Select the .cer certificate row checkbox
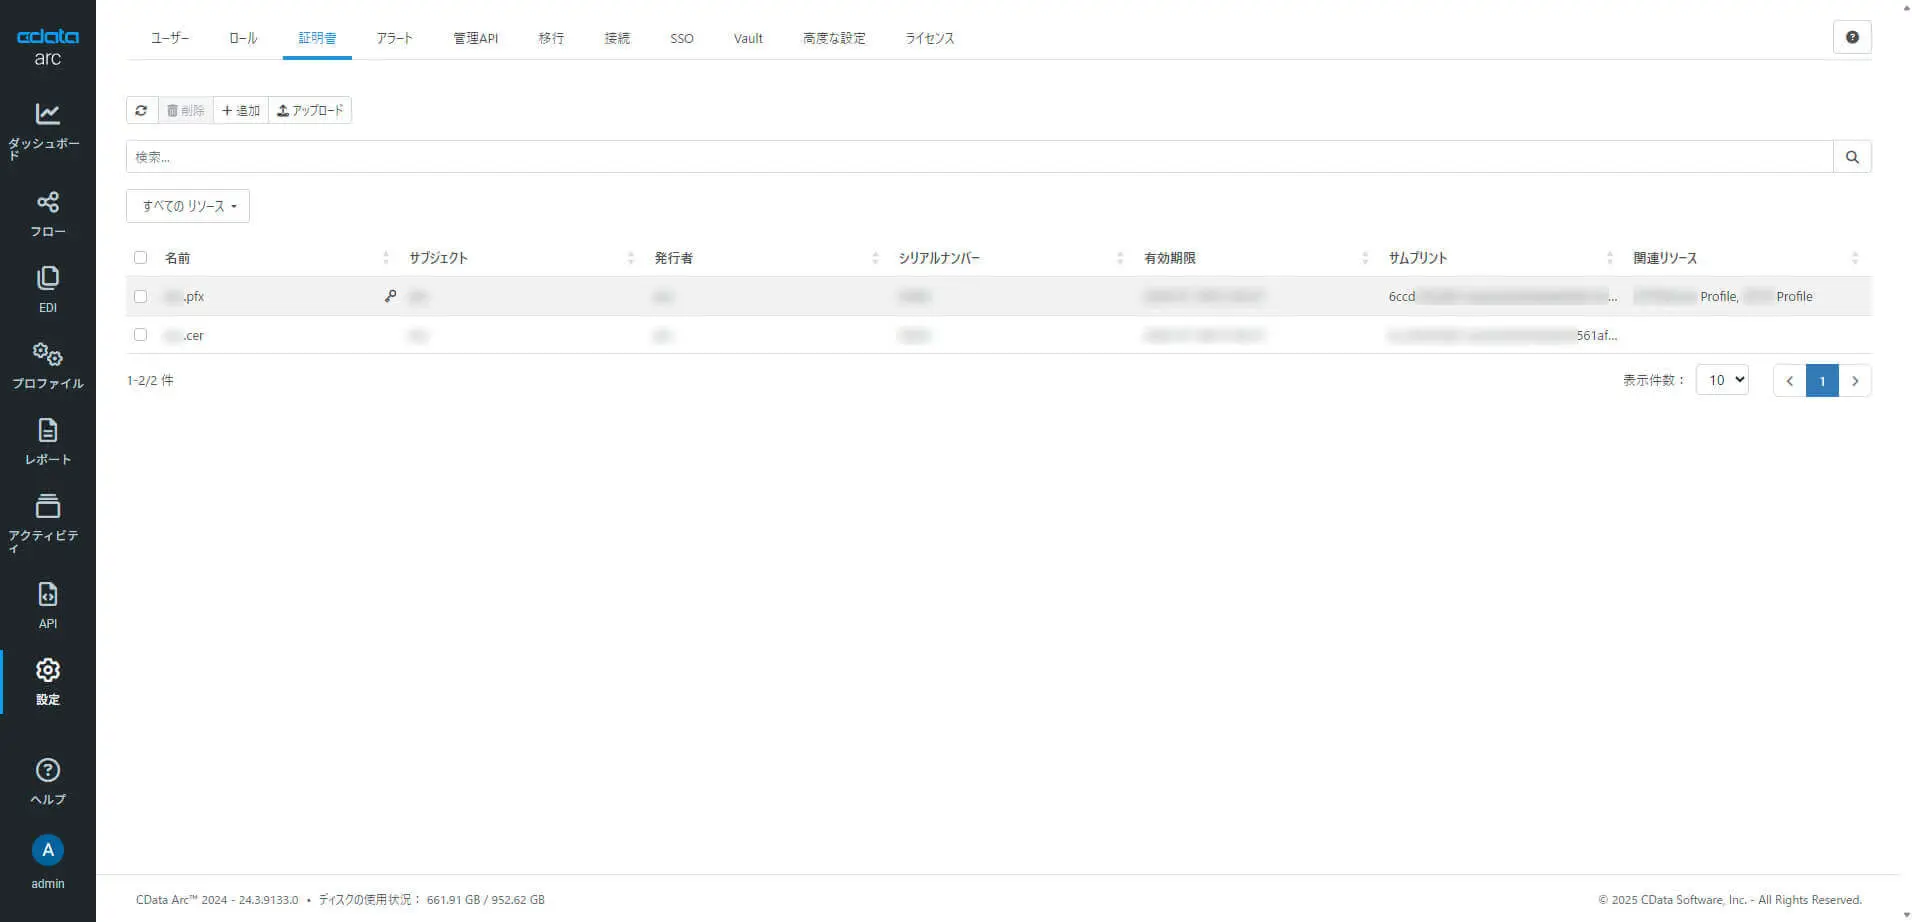 [140, 335]
